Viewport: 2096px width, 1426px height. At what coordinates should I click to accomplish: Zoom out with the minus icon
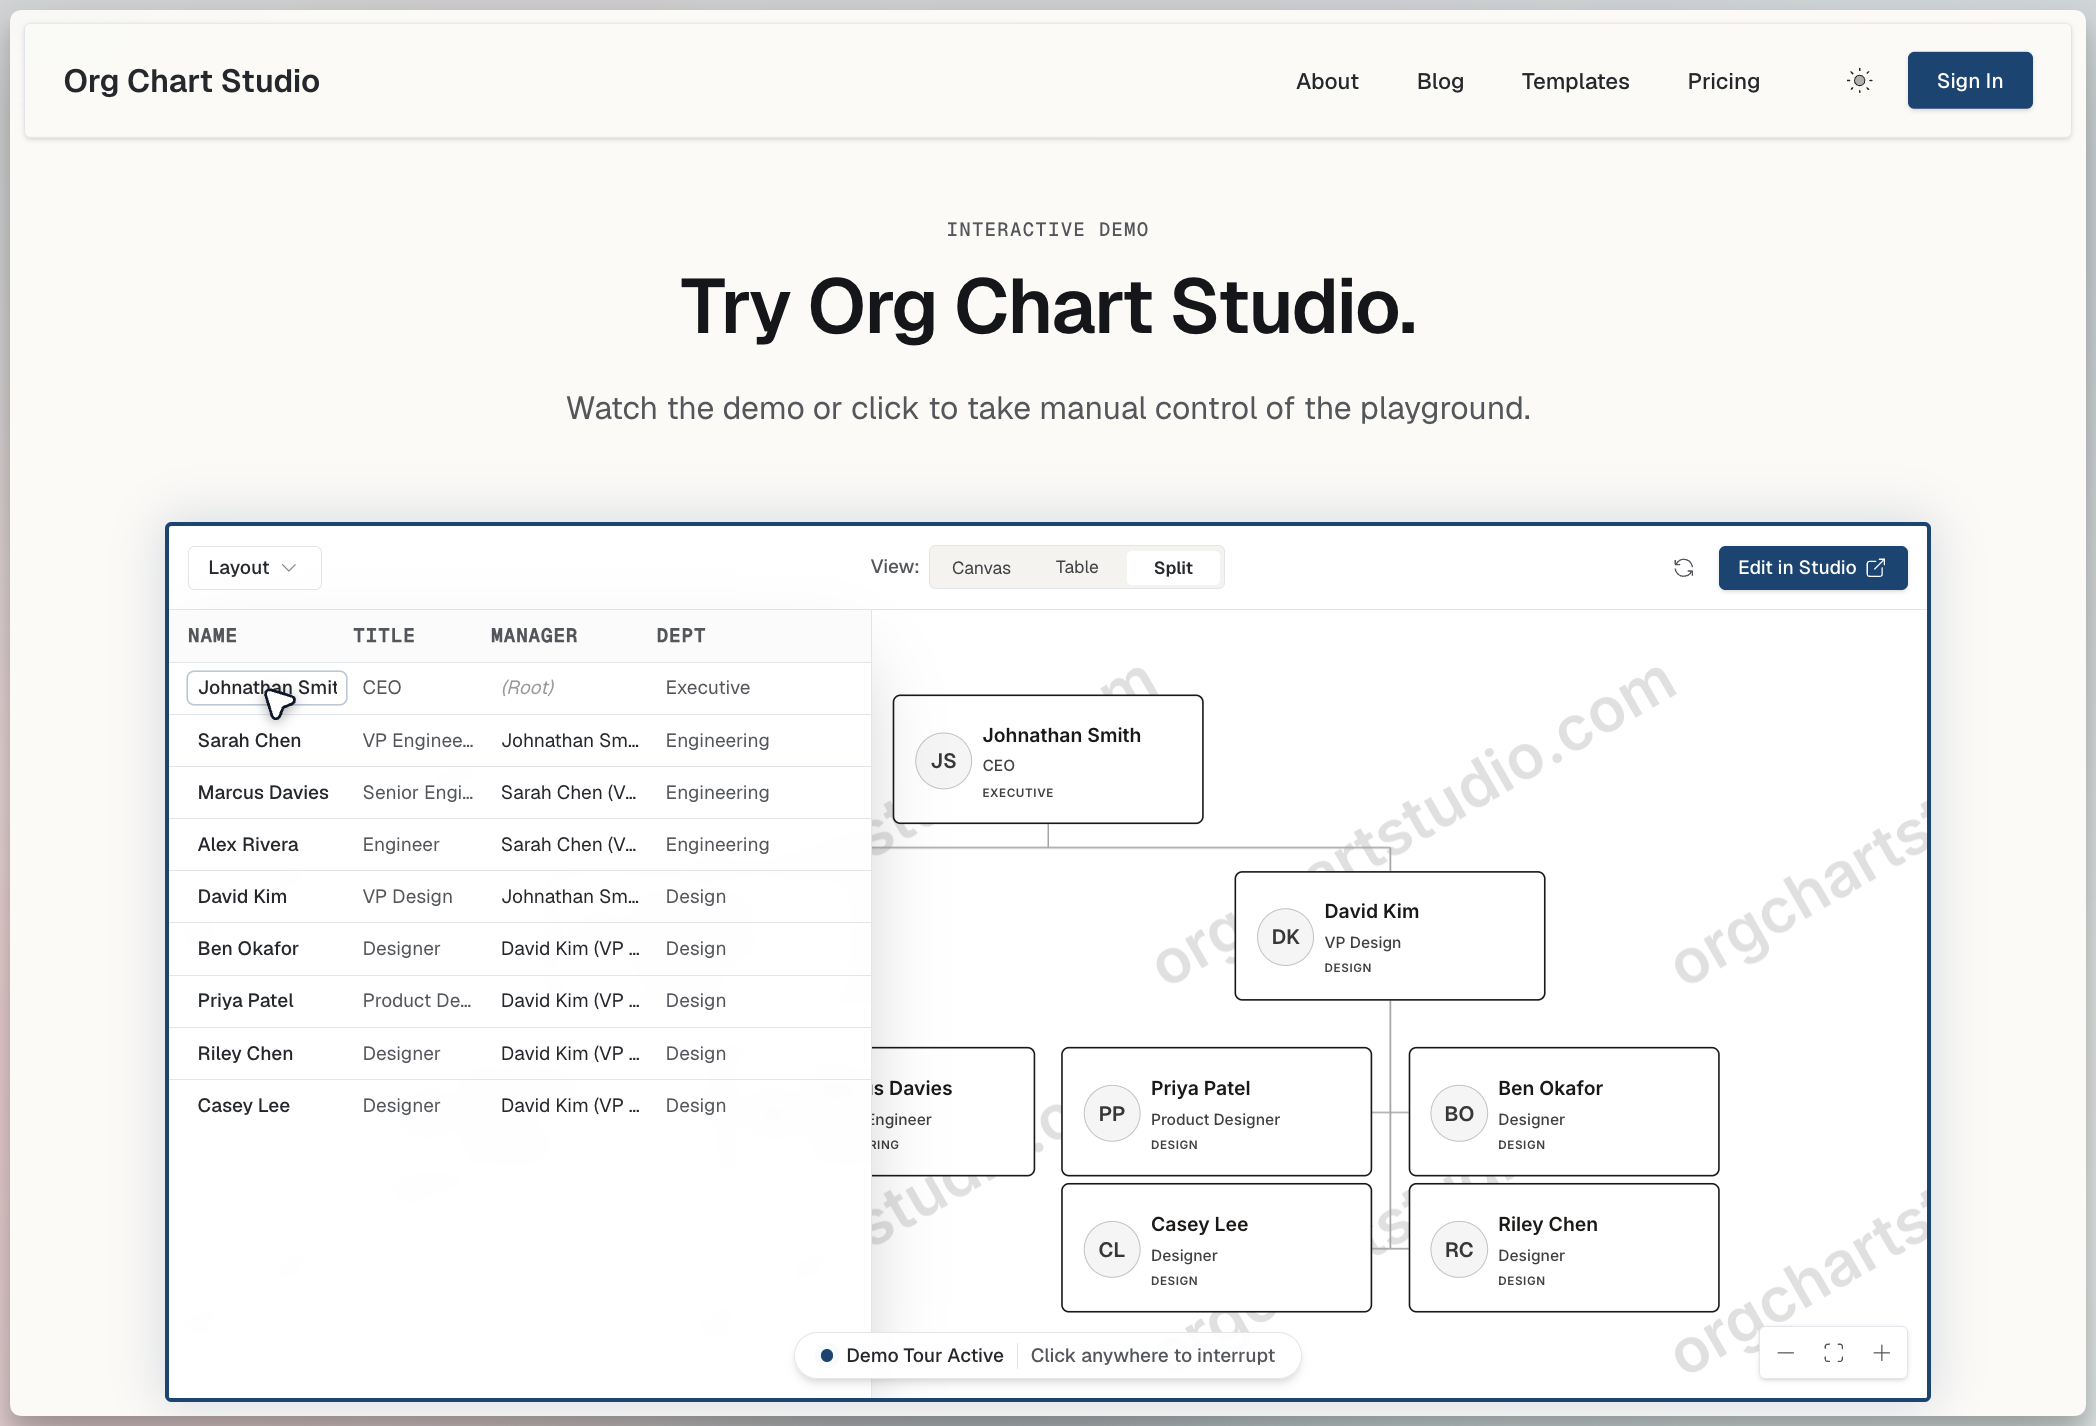[1785, 1353]
